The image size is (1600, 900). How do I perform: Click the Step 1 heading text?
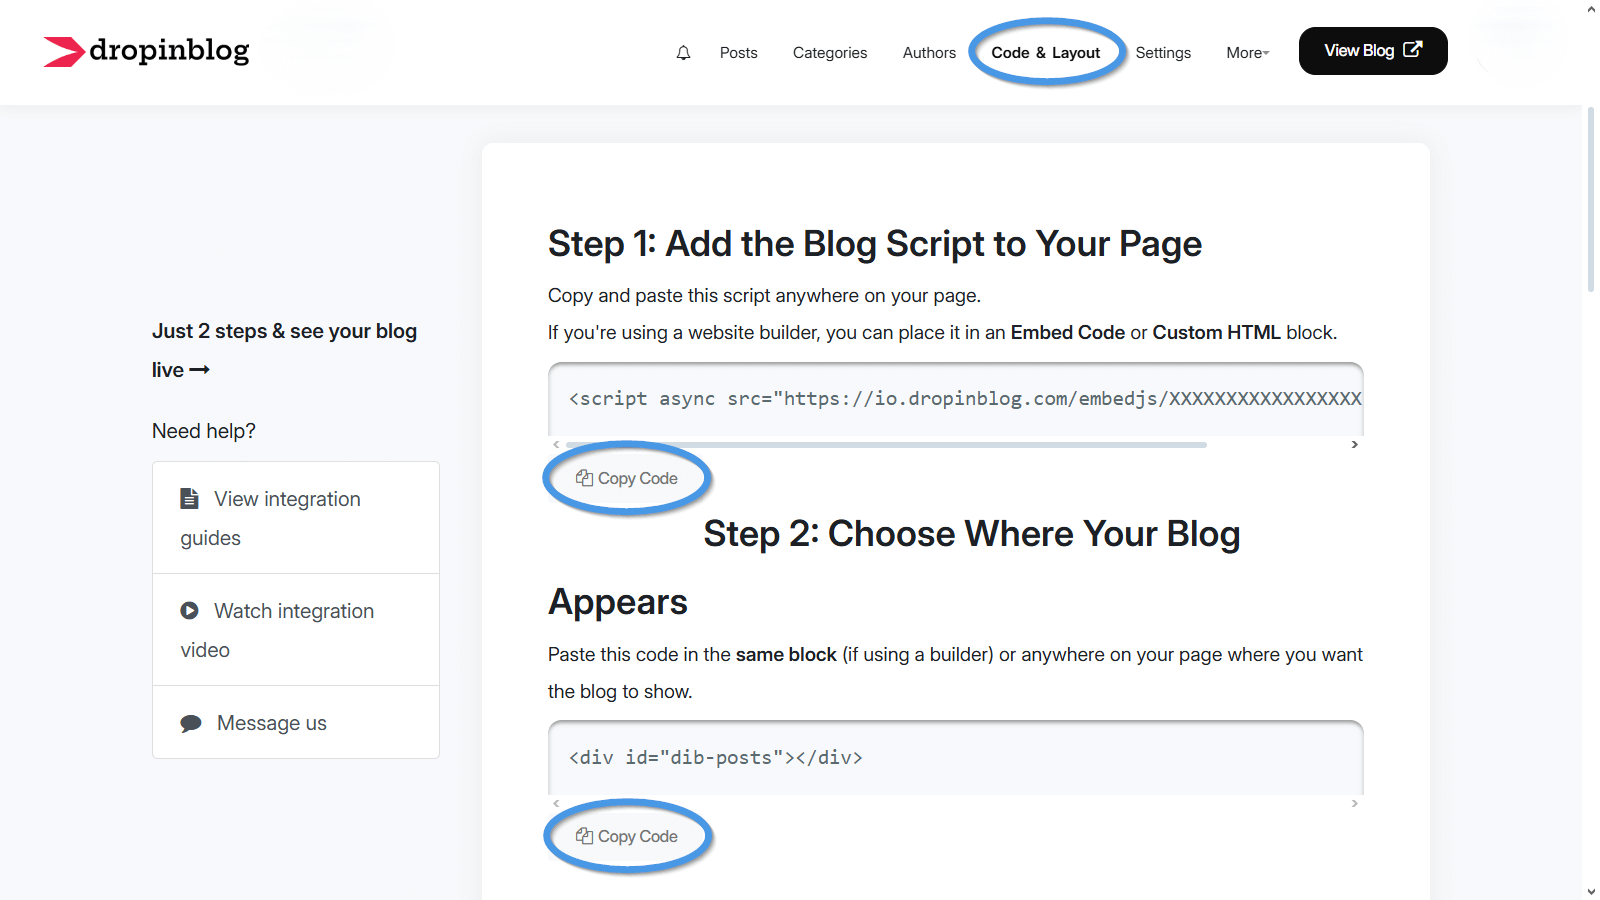(875, 244)
